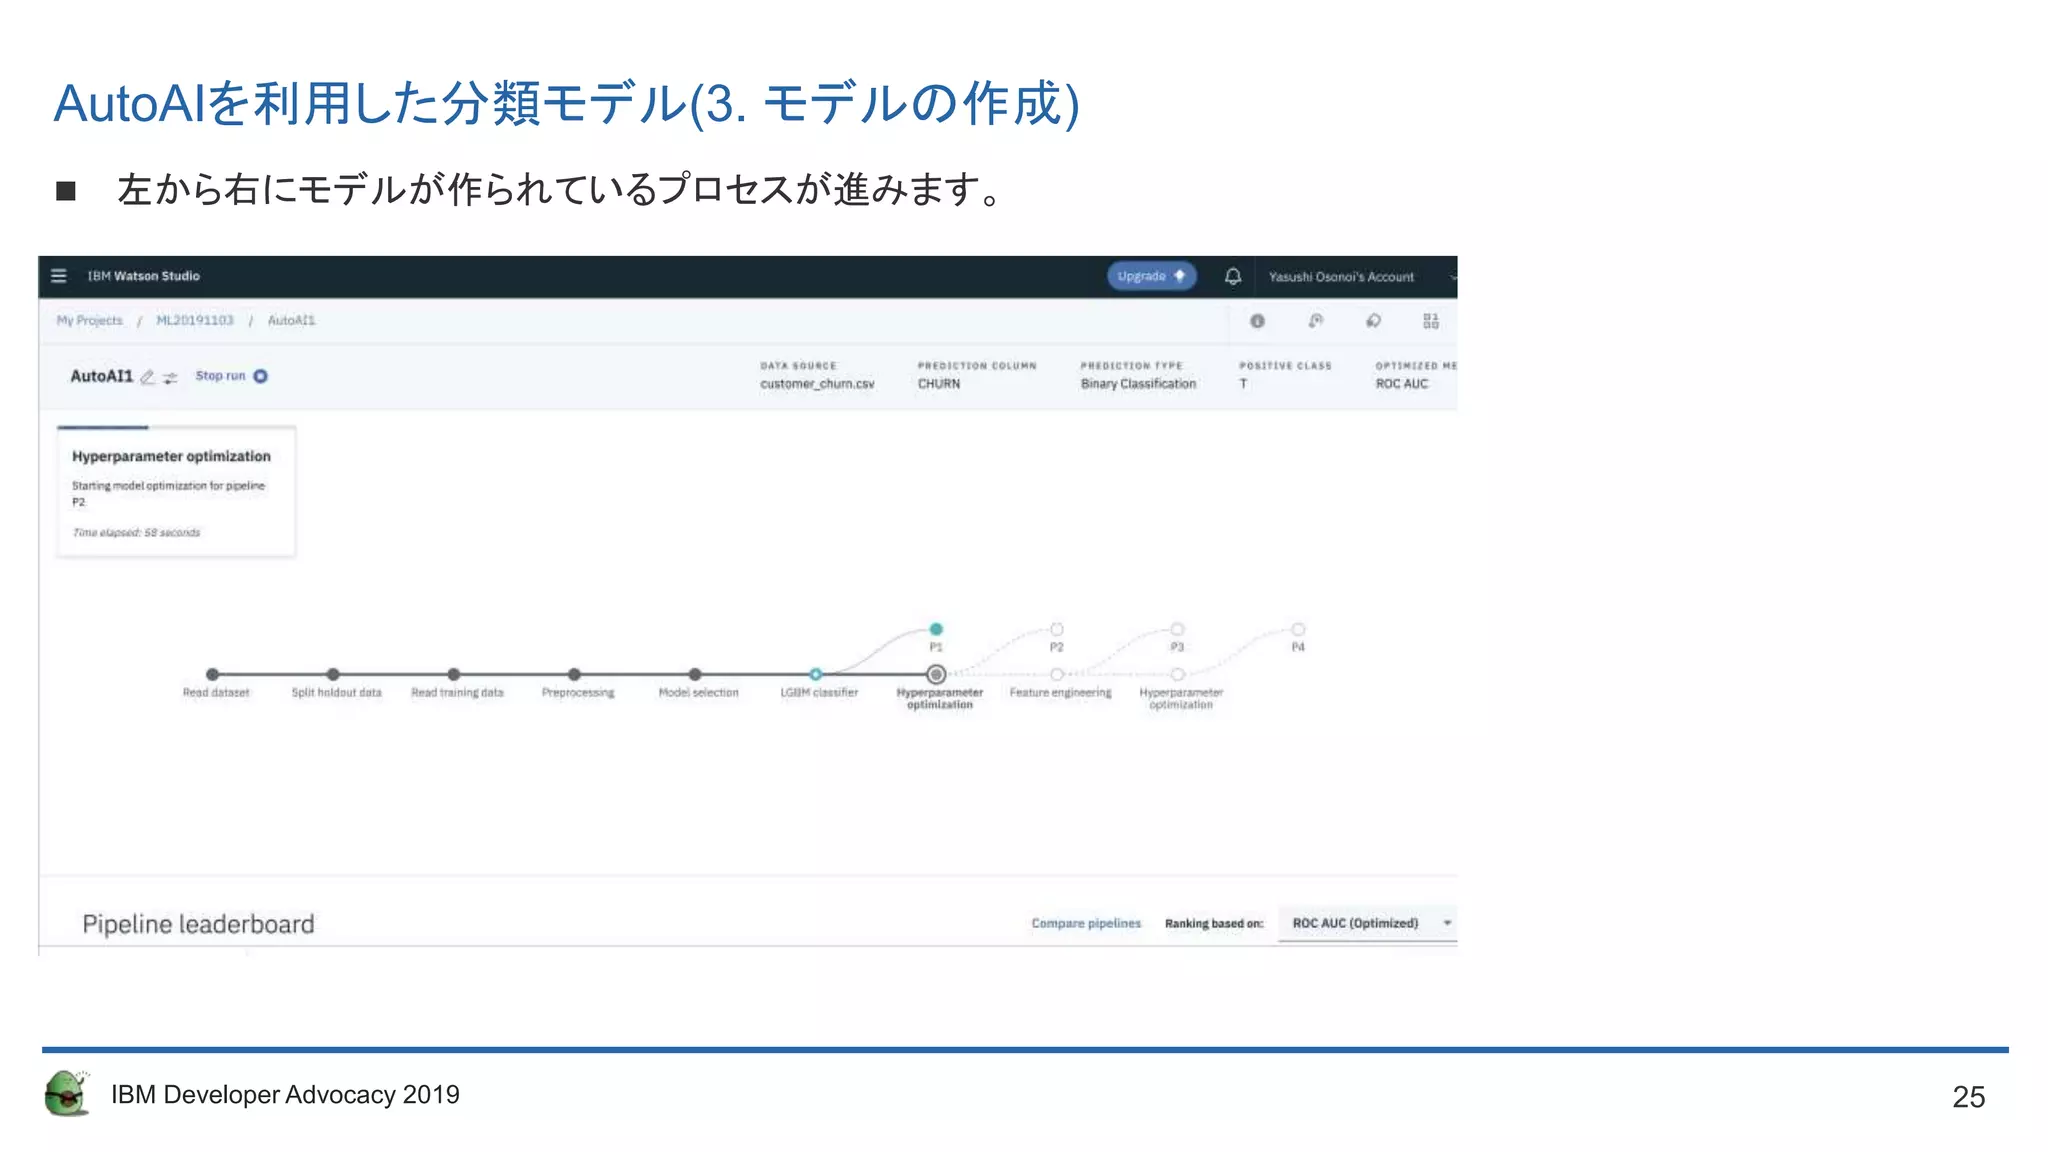Open the info panel icon
This screenshot has height=1152, width=2048.
[1257, 321]
